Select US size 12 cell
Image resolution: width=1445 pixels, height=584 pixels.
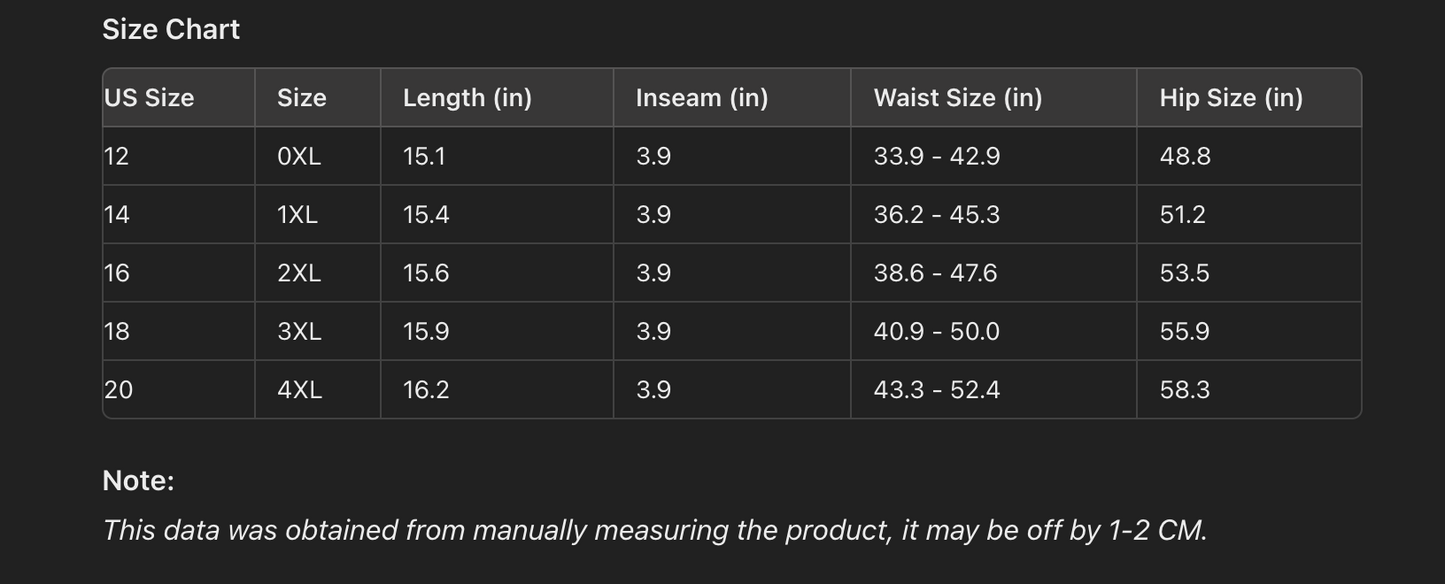tap(117, 156)
